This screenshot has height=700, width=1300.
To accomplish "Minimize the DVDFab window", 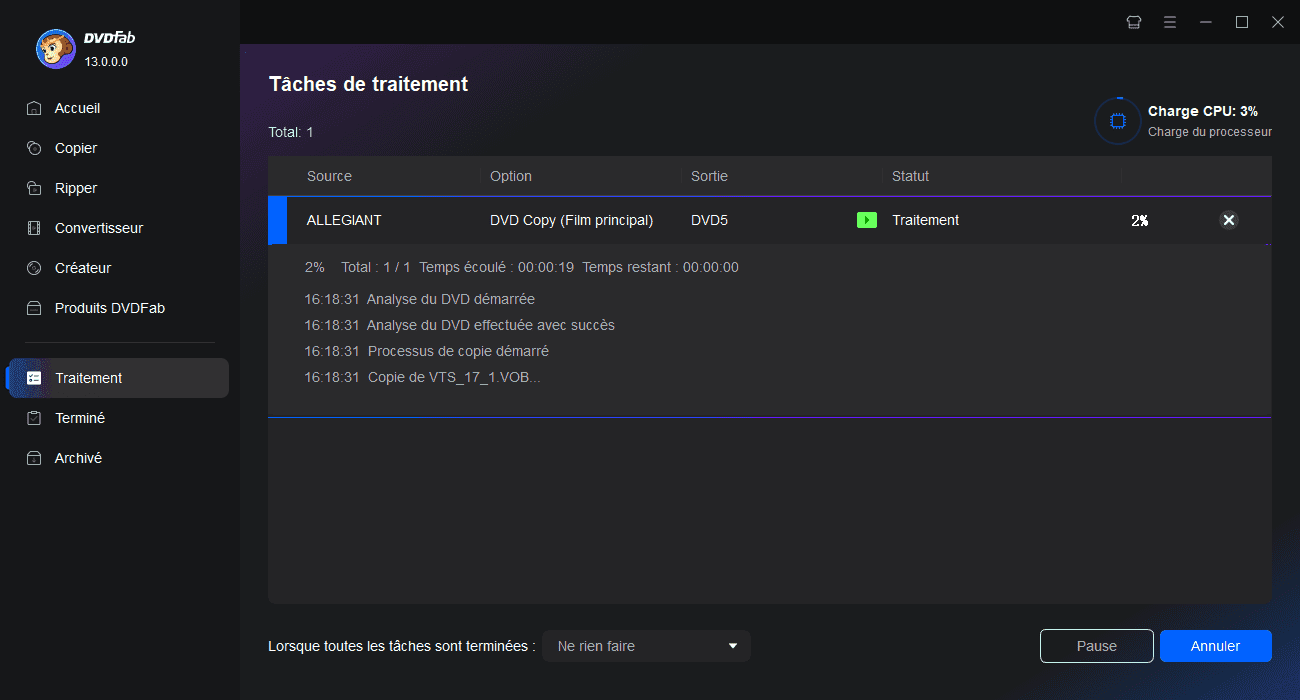I will tap(1206, 22).
